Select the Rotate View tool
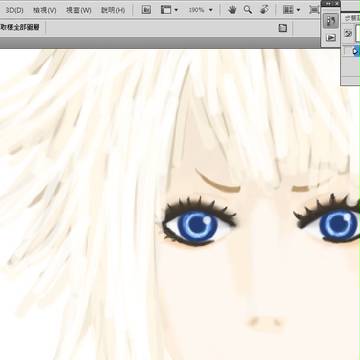The width and height of the screenshot is (360, 360). (264, 10)
